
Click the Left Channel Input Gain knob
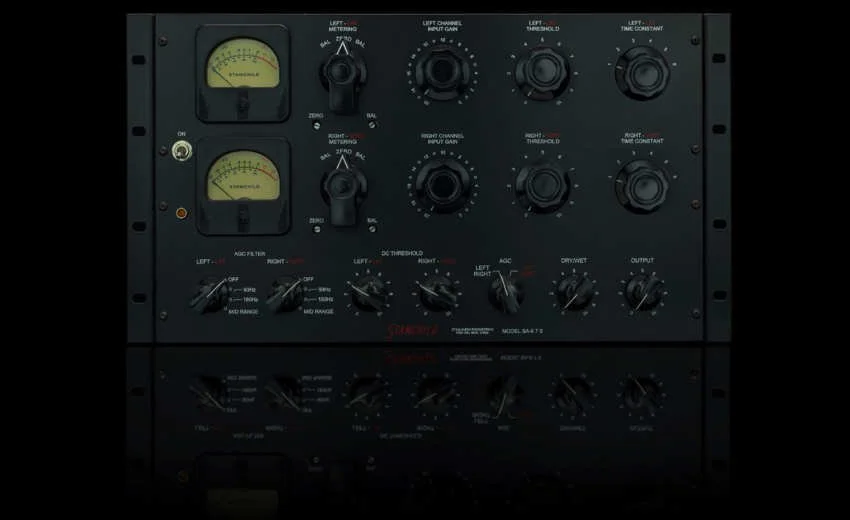[x=442, y=72]
